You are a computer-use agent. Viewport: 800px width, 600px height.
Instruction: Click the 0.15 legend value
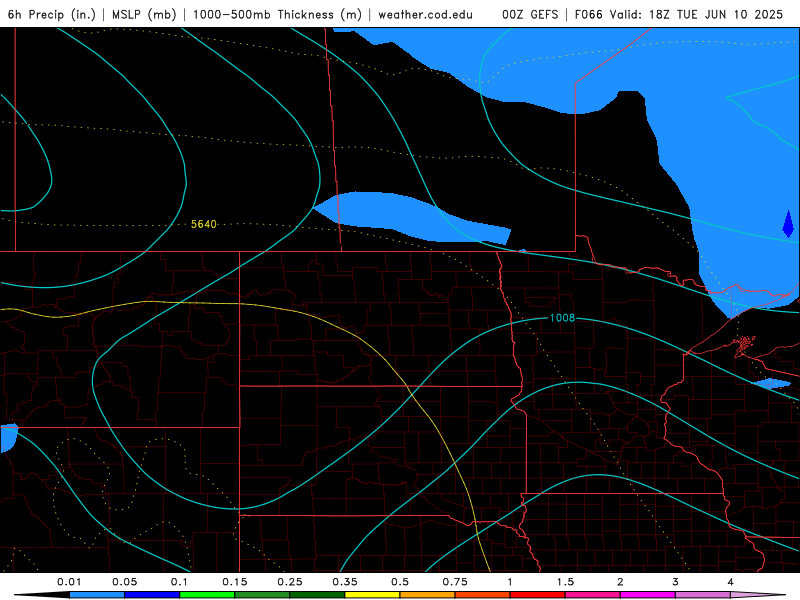pos(235,582)
